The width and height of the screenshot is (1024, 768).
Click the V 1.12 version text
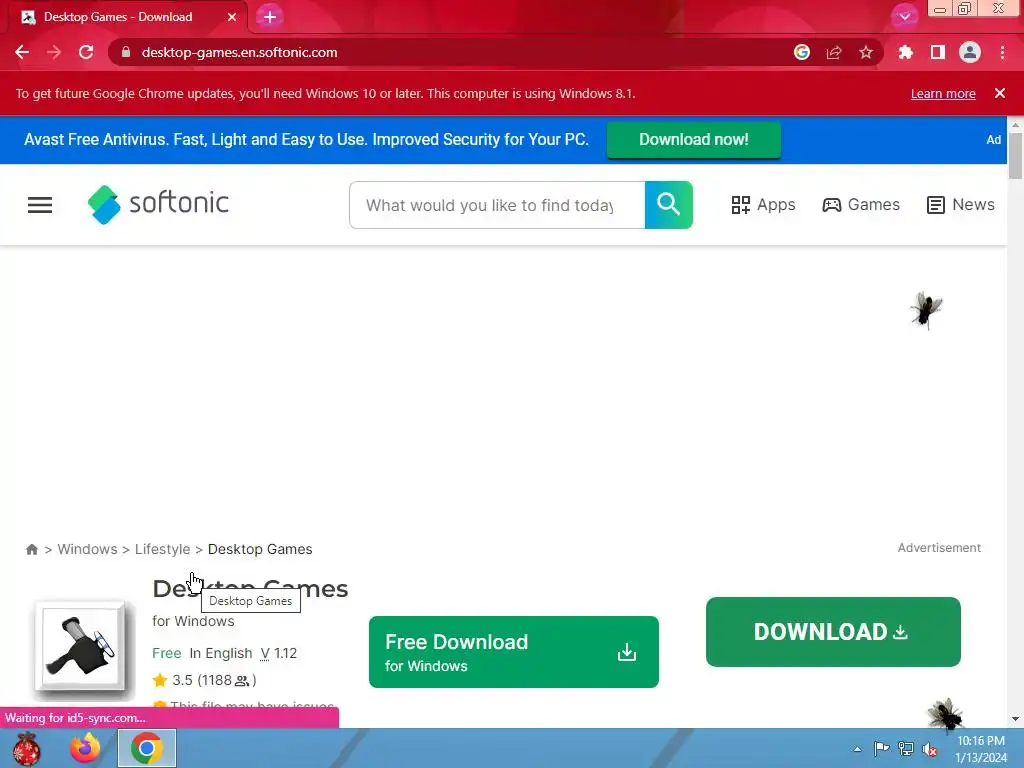[279, 653]
